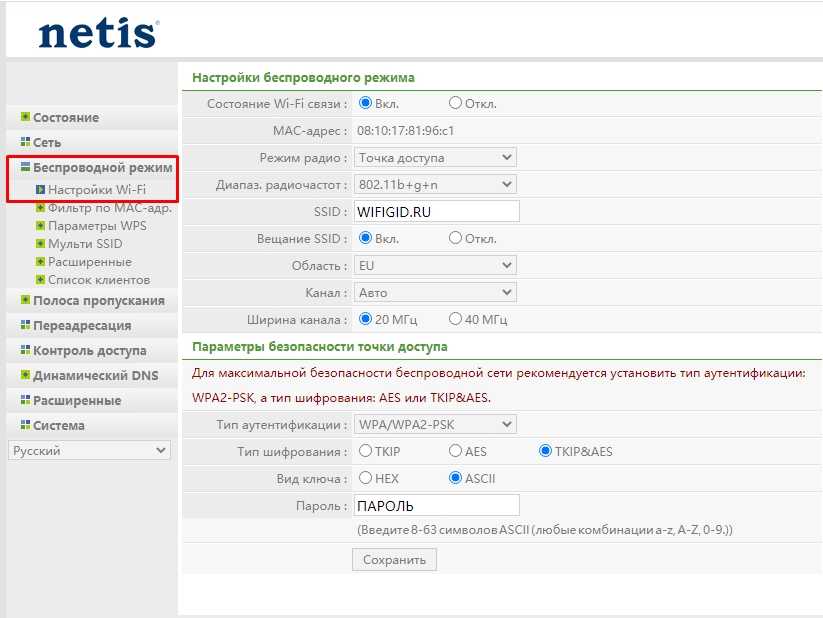The image size is (823, 618).
Task: Disable Wi-Fi with the Откл. radio button
Action: coord(456,103)
